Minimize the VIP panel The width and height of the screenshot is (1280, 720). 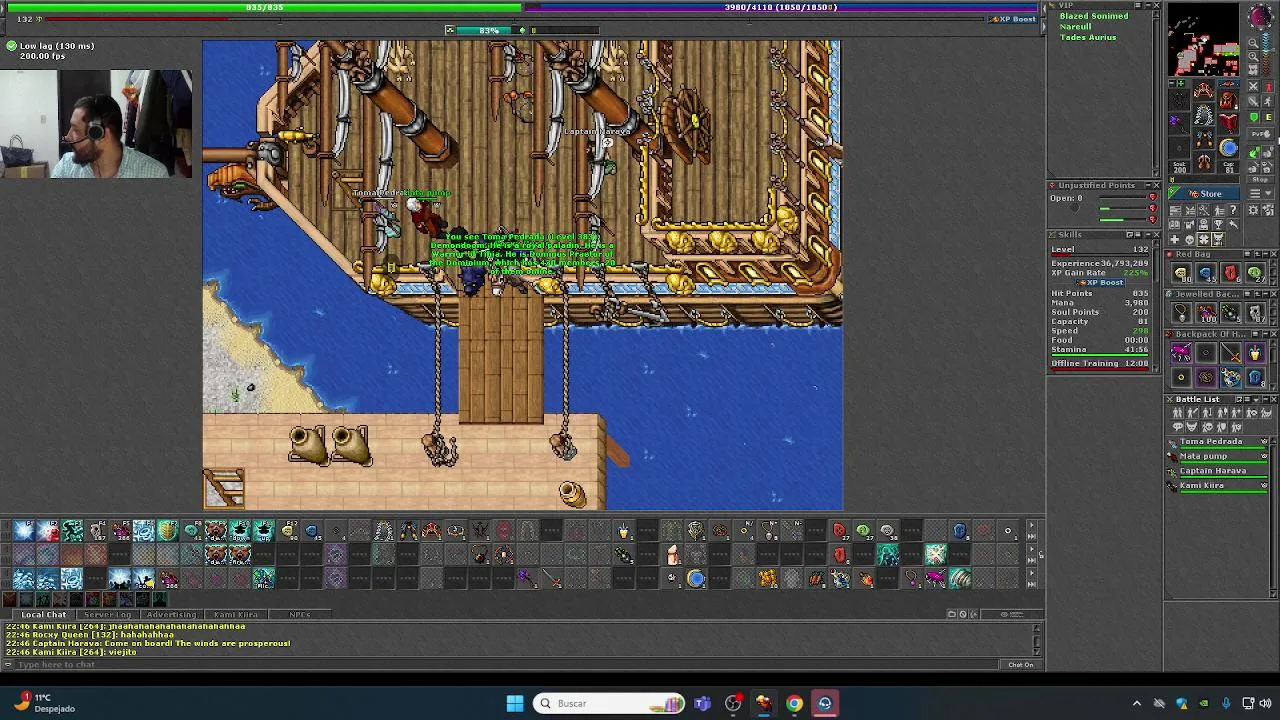pos(1147,6)
